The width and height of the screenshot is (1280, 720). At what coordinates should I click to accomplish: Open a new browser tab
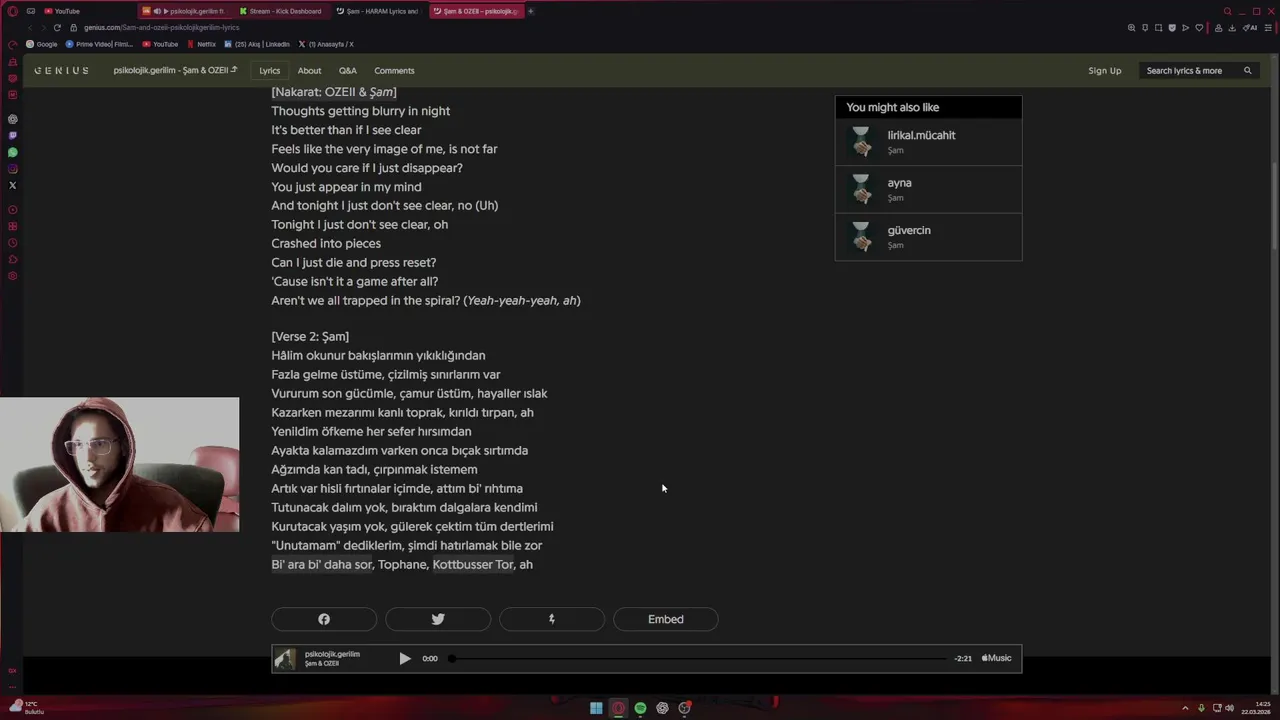tap(531, 11)
